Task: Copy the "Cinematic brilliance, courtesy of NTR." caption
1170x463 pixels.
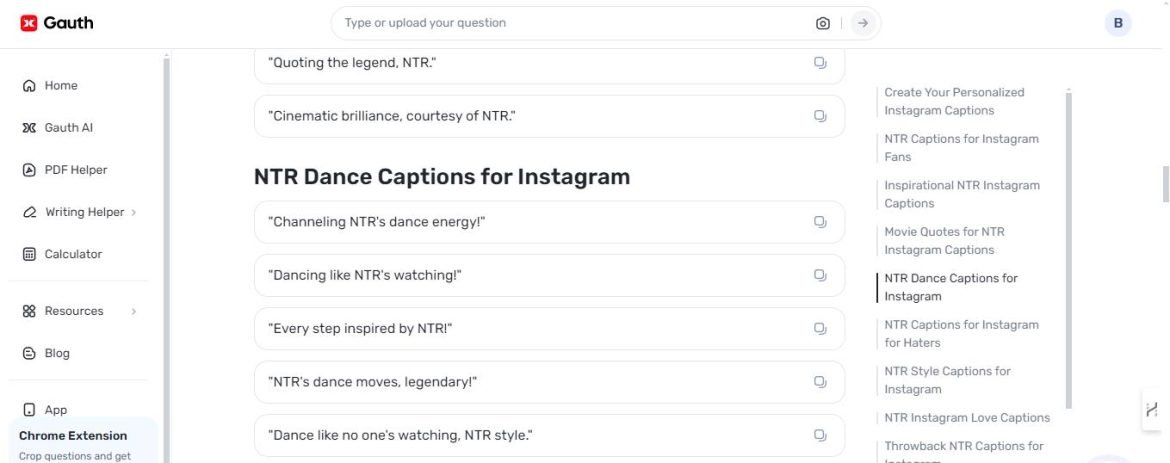Action: tap(820, 116)
